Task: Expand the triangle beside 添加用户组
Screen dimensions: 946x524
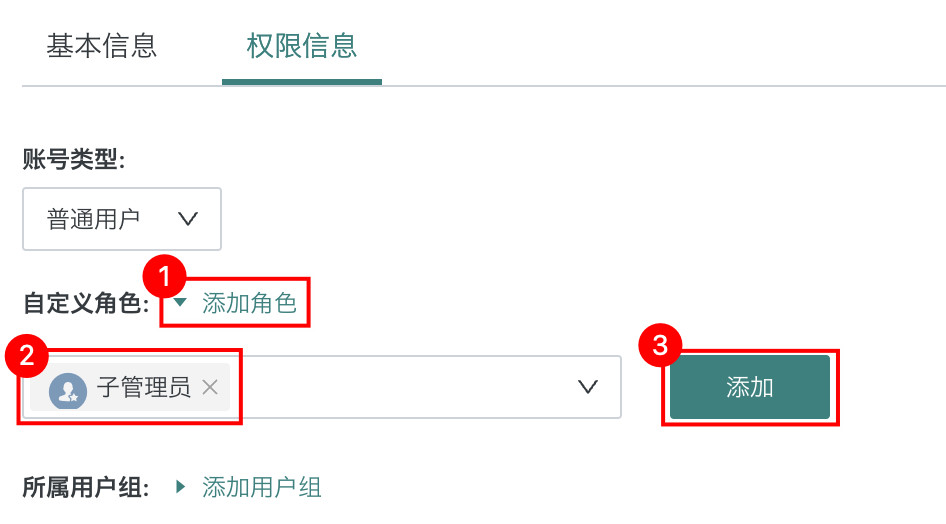Action: (x=180, y=487)
